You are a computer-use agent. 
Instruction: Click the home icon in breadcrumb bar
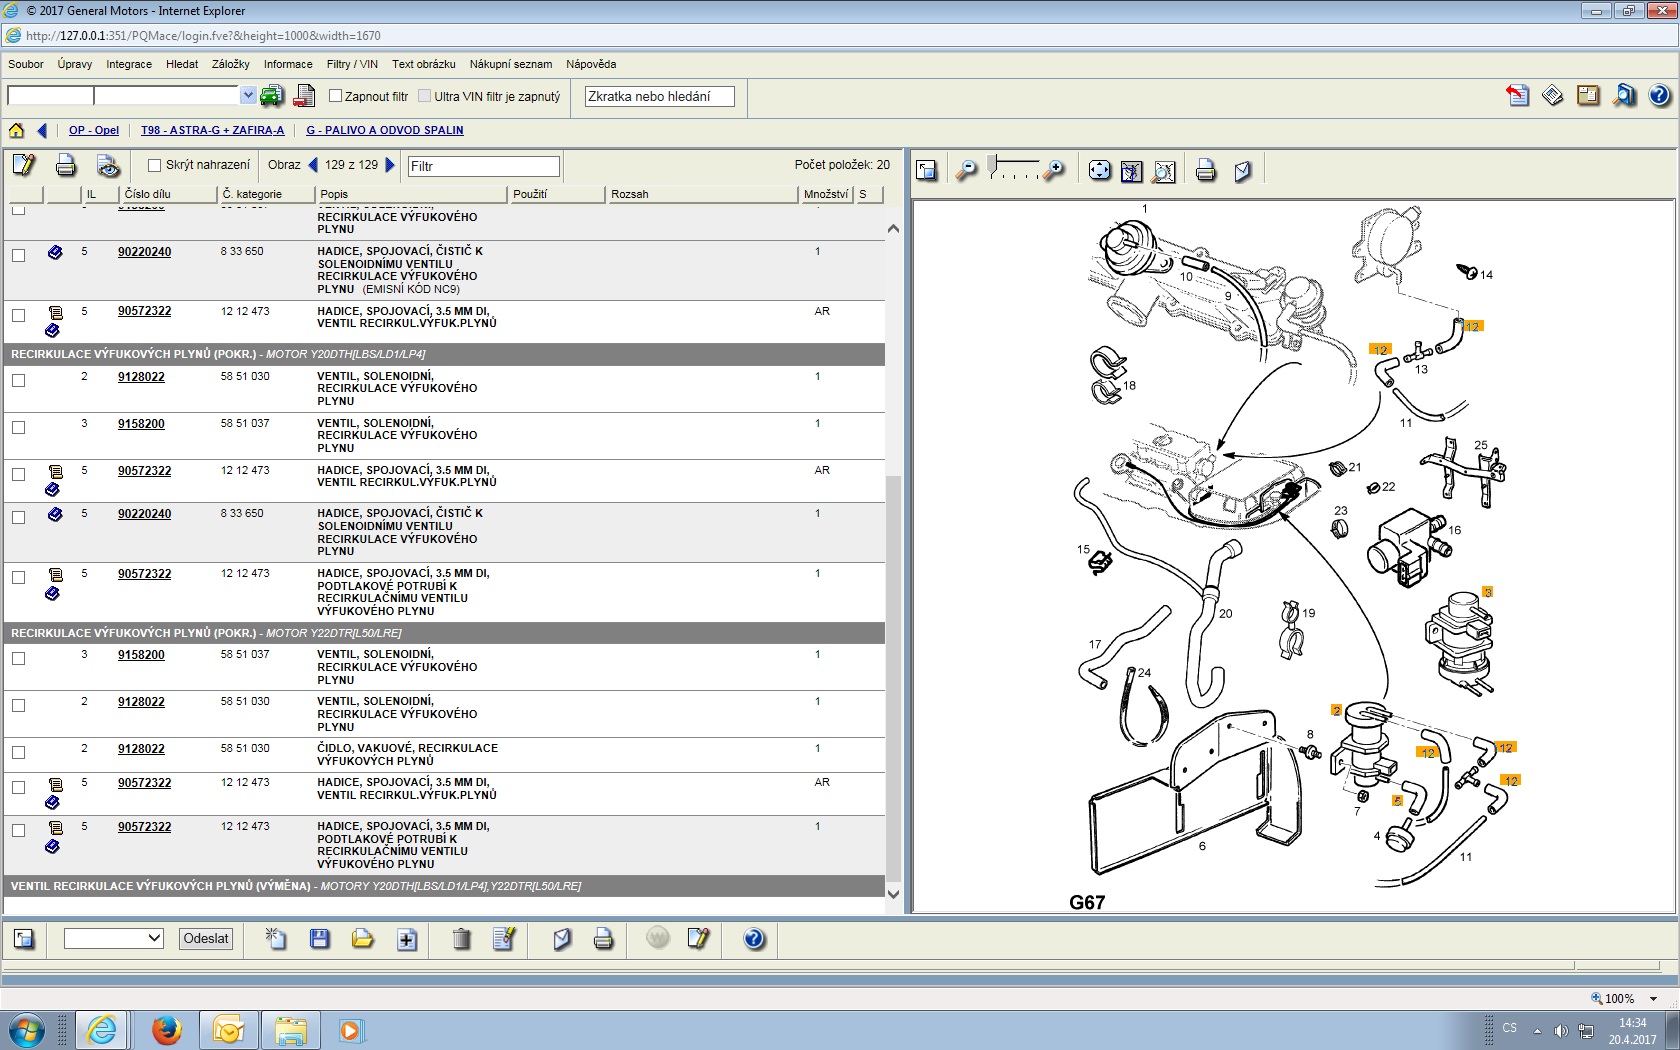pyautogui.click(x=16, y=130)
